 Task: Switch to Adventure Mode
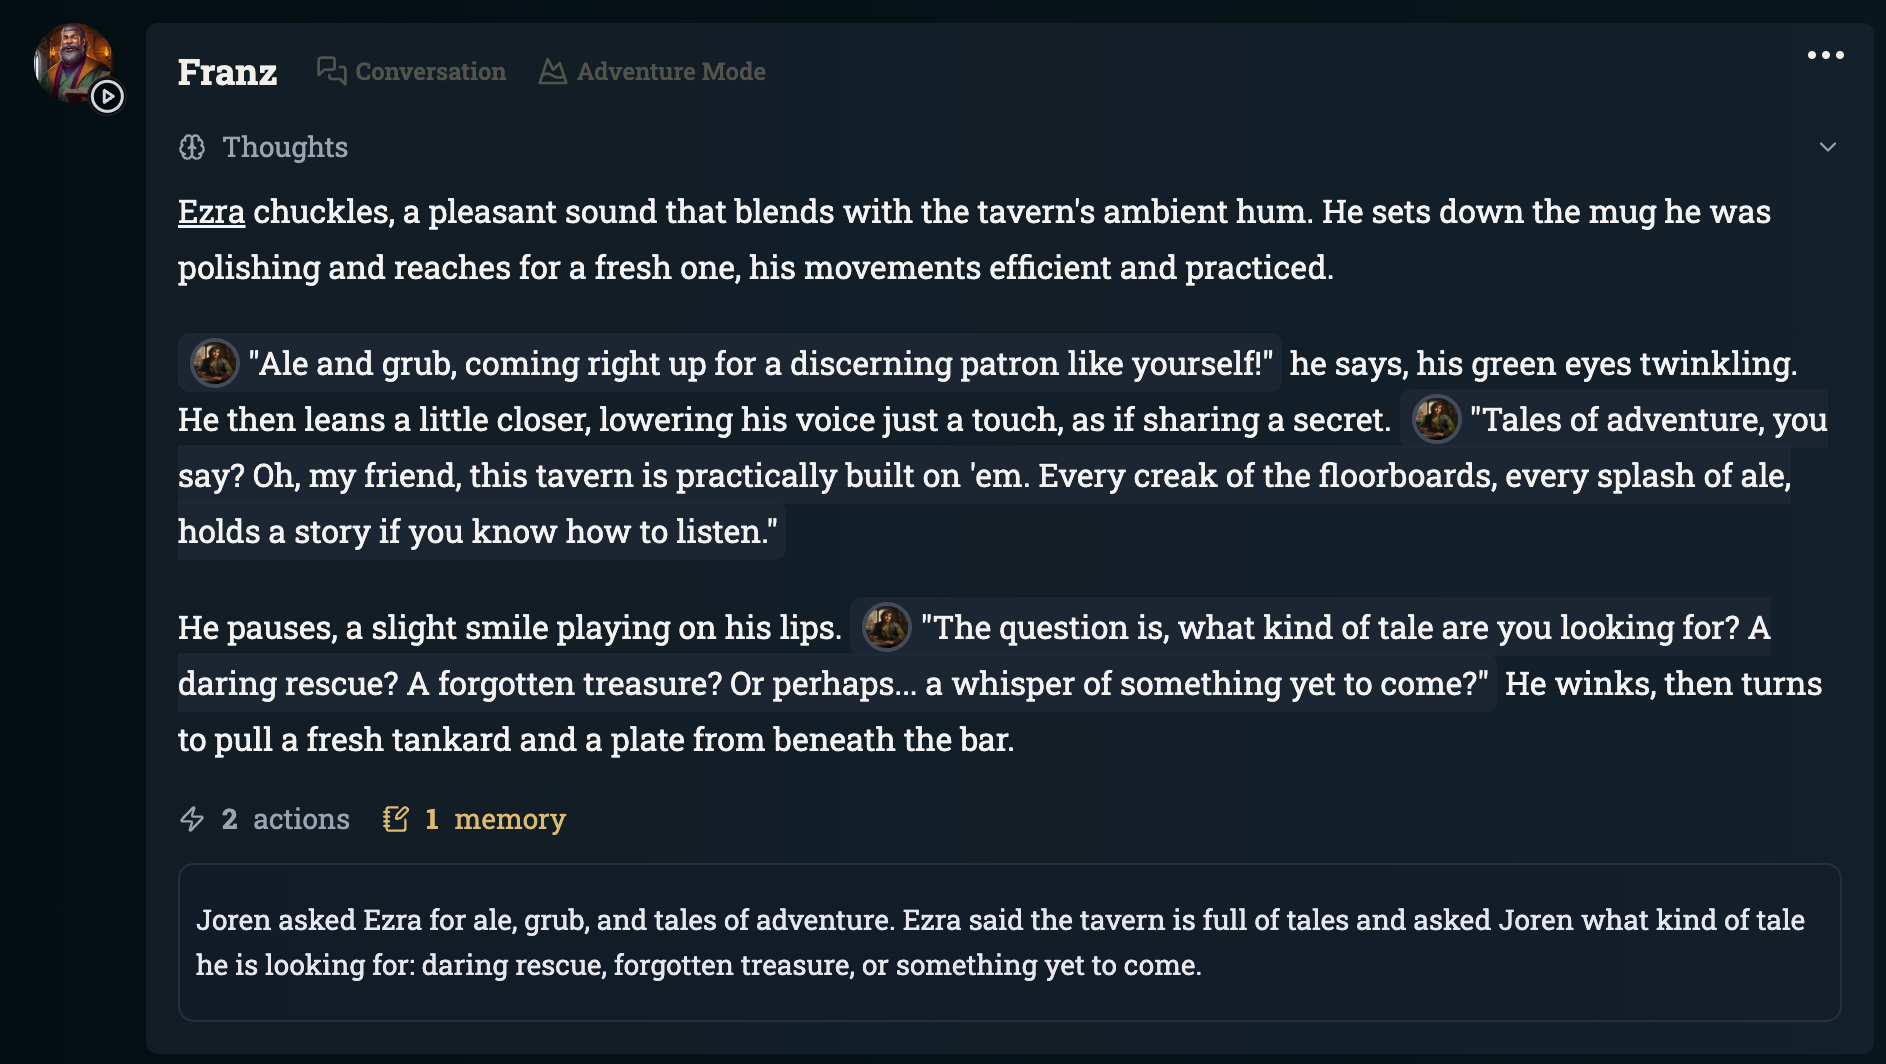click(670, 72)
